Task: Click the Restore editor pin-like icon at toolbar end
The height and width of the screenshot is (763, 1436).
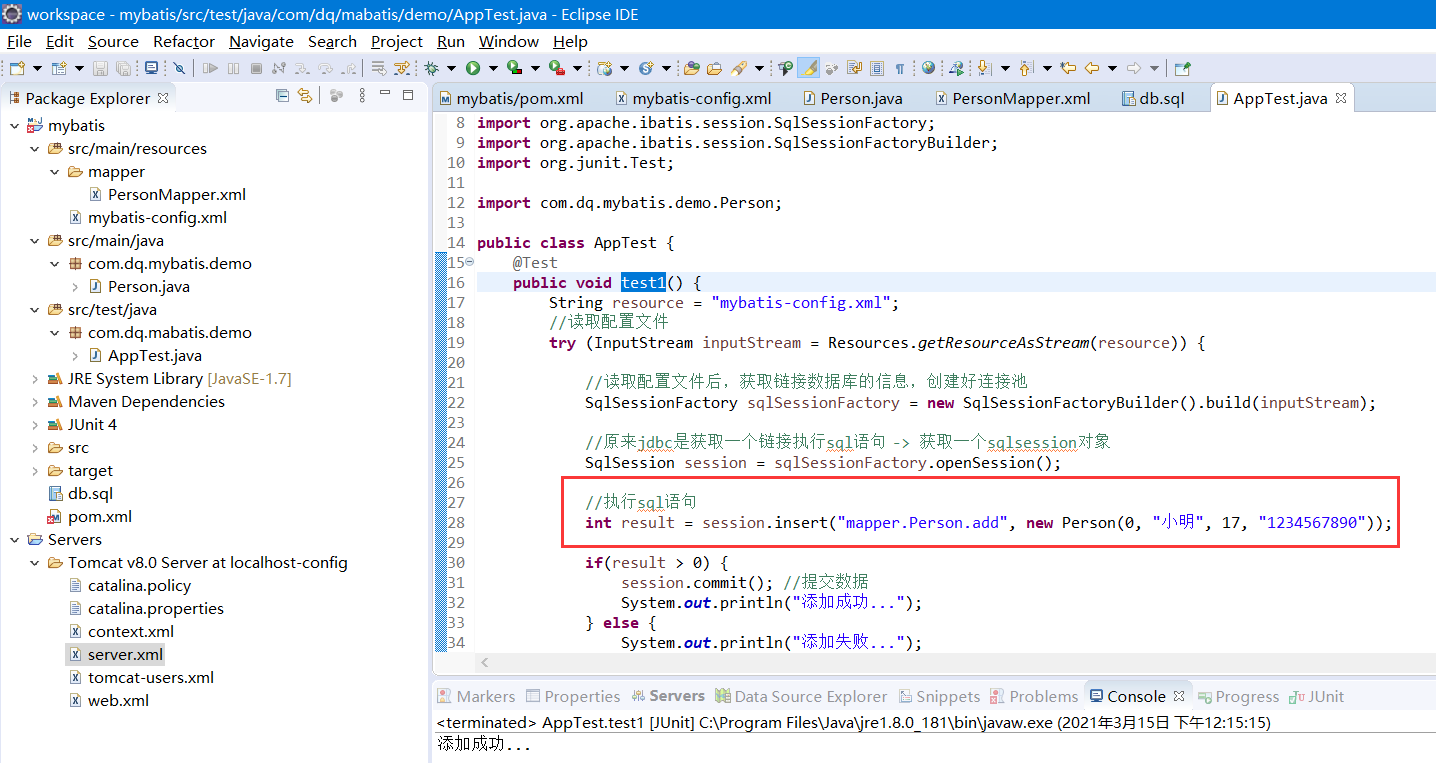Action: point(1183,68)
